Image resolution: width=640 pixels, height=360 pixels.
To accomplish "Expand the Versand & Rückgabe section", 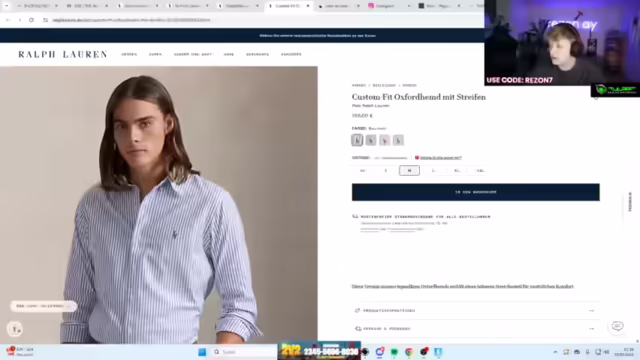I will point(476,329).
